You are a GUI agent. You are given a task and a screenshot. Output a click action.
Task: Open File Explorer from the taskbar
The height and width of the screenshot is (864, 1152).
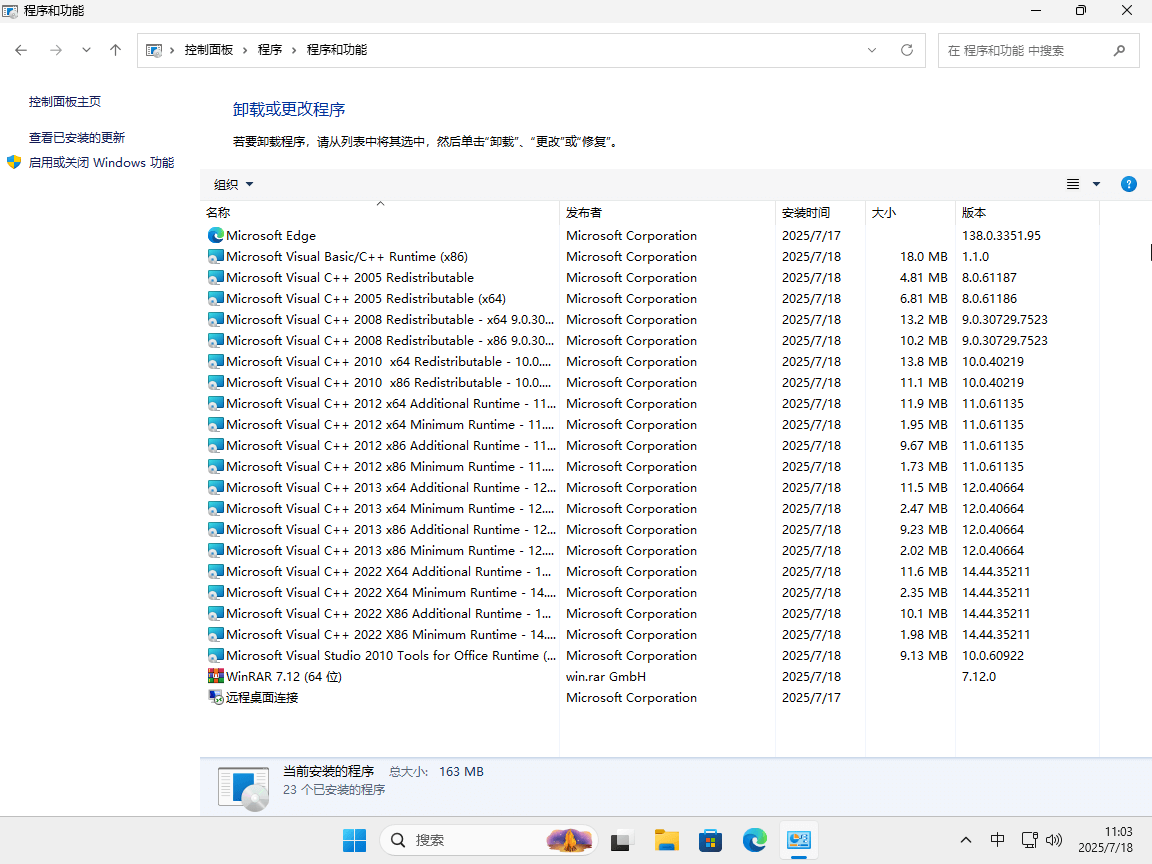coord(666,840)
